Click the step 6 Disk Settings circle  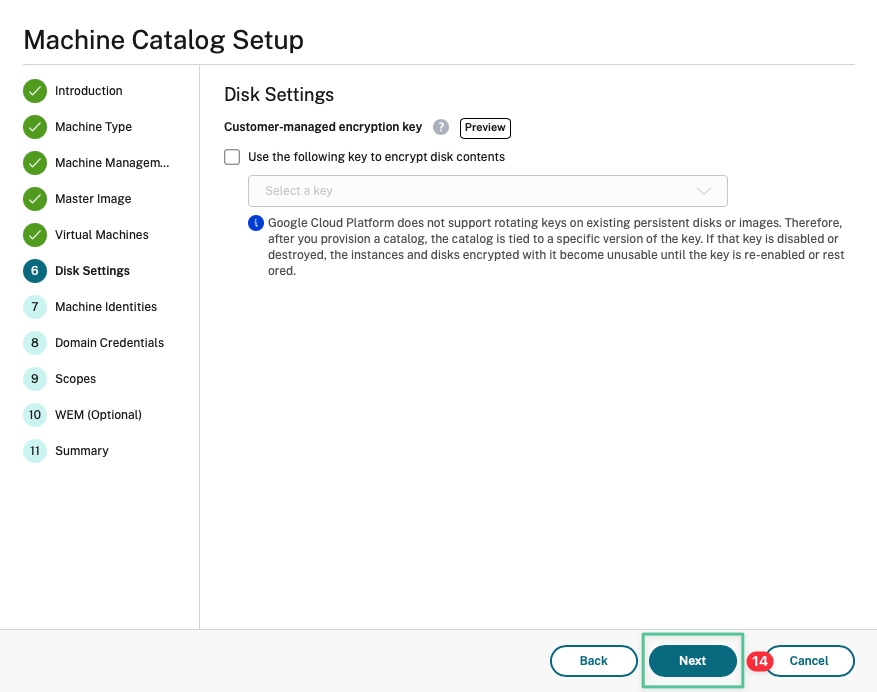coord(35,271)
